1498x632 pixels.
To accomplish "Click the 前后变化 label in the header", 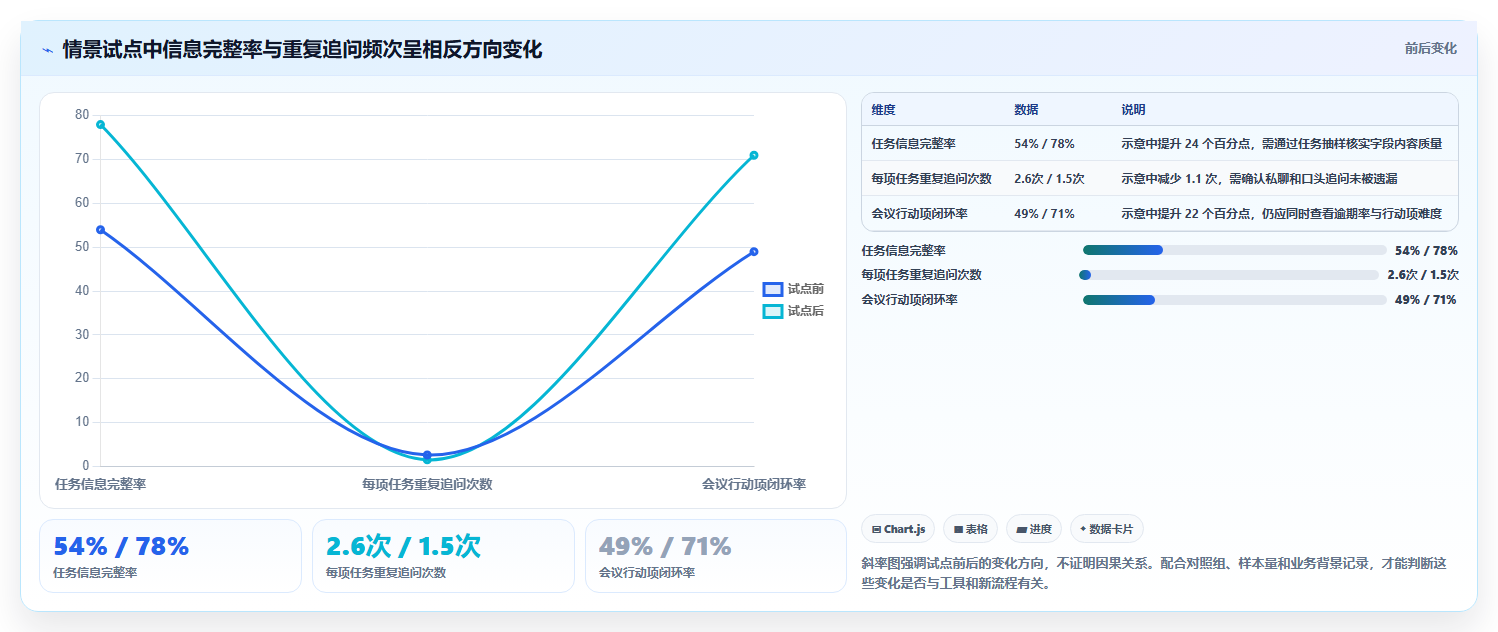I will (1430, 48).
